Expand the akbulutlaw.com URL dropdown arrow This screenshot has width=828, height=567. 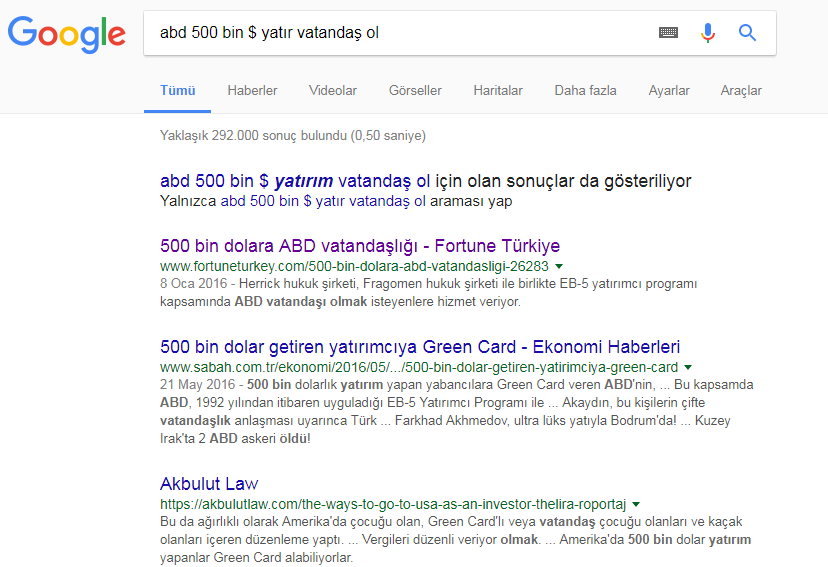click(636, 504)
